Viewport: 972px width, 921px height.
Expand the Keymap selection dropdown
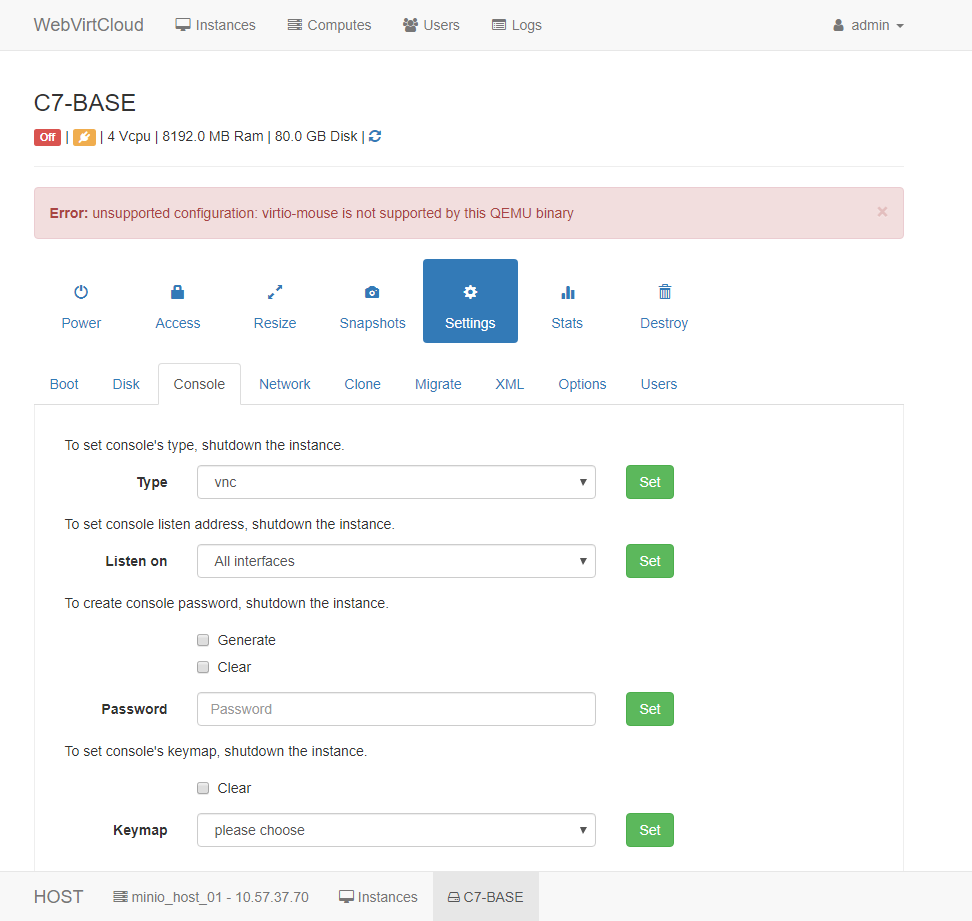pos(395,830)
